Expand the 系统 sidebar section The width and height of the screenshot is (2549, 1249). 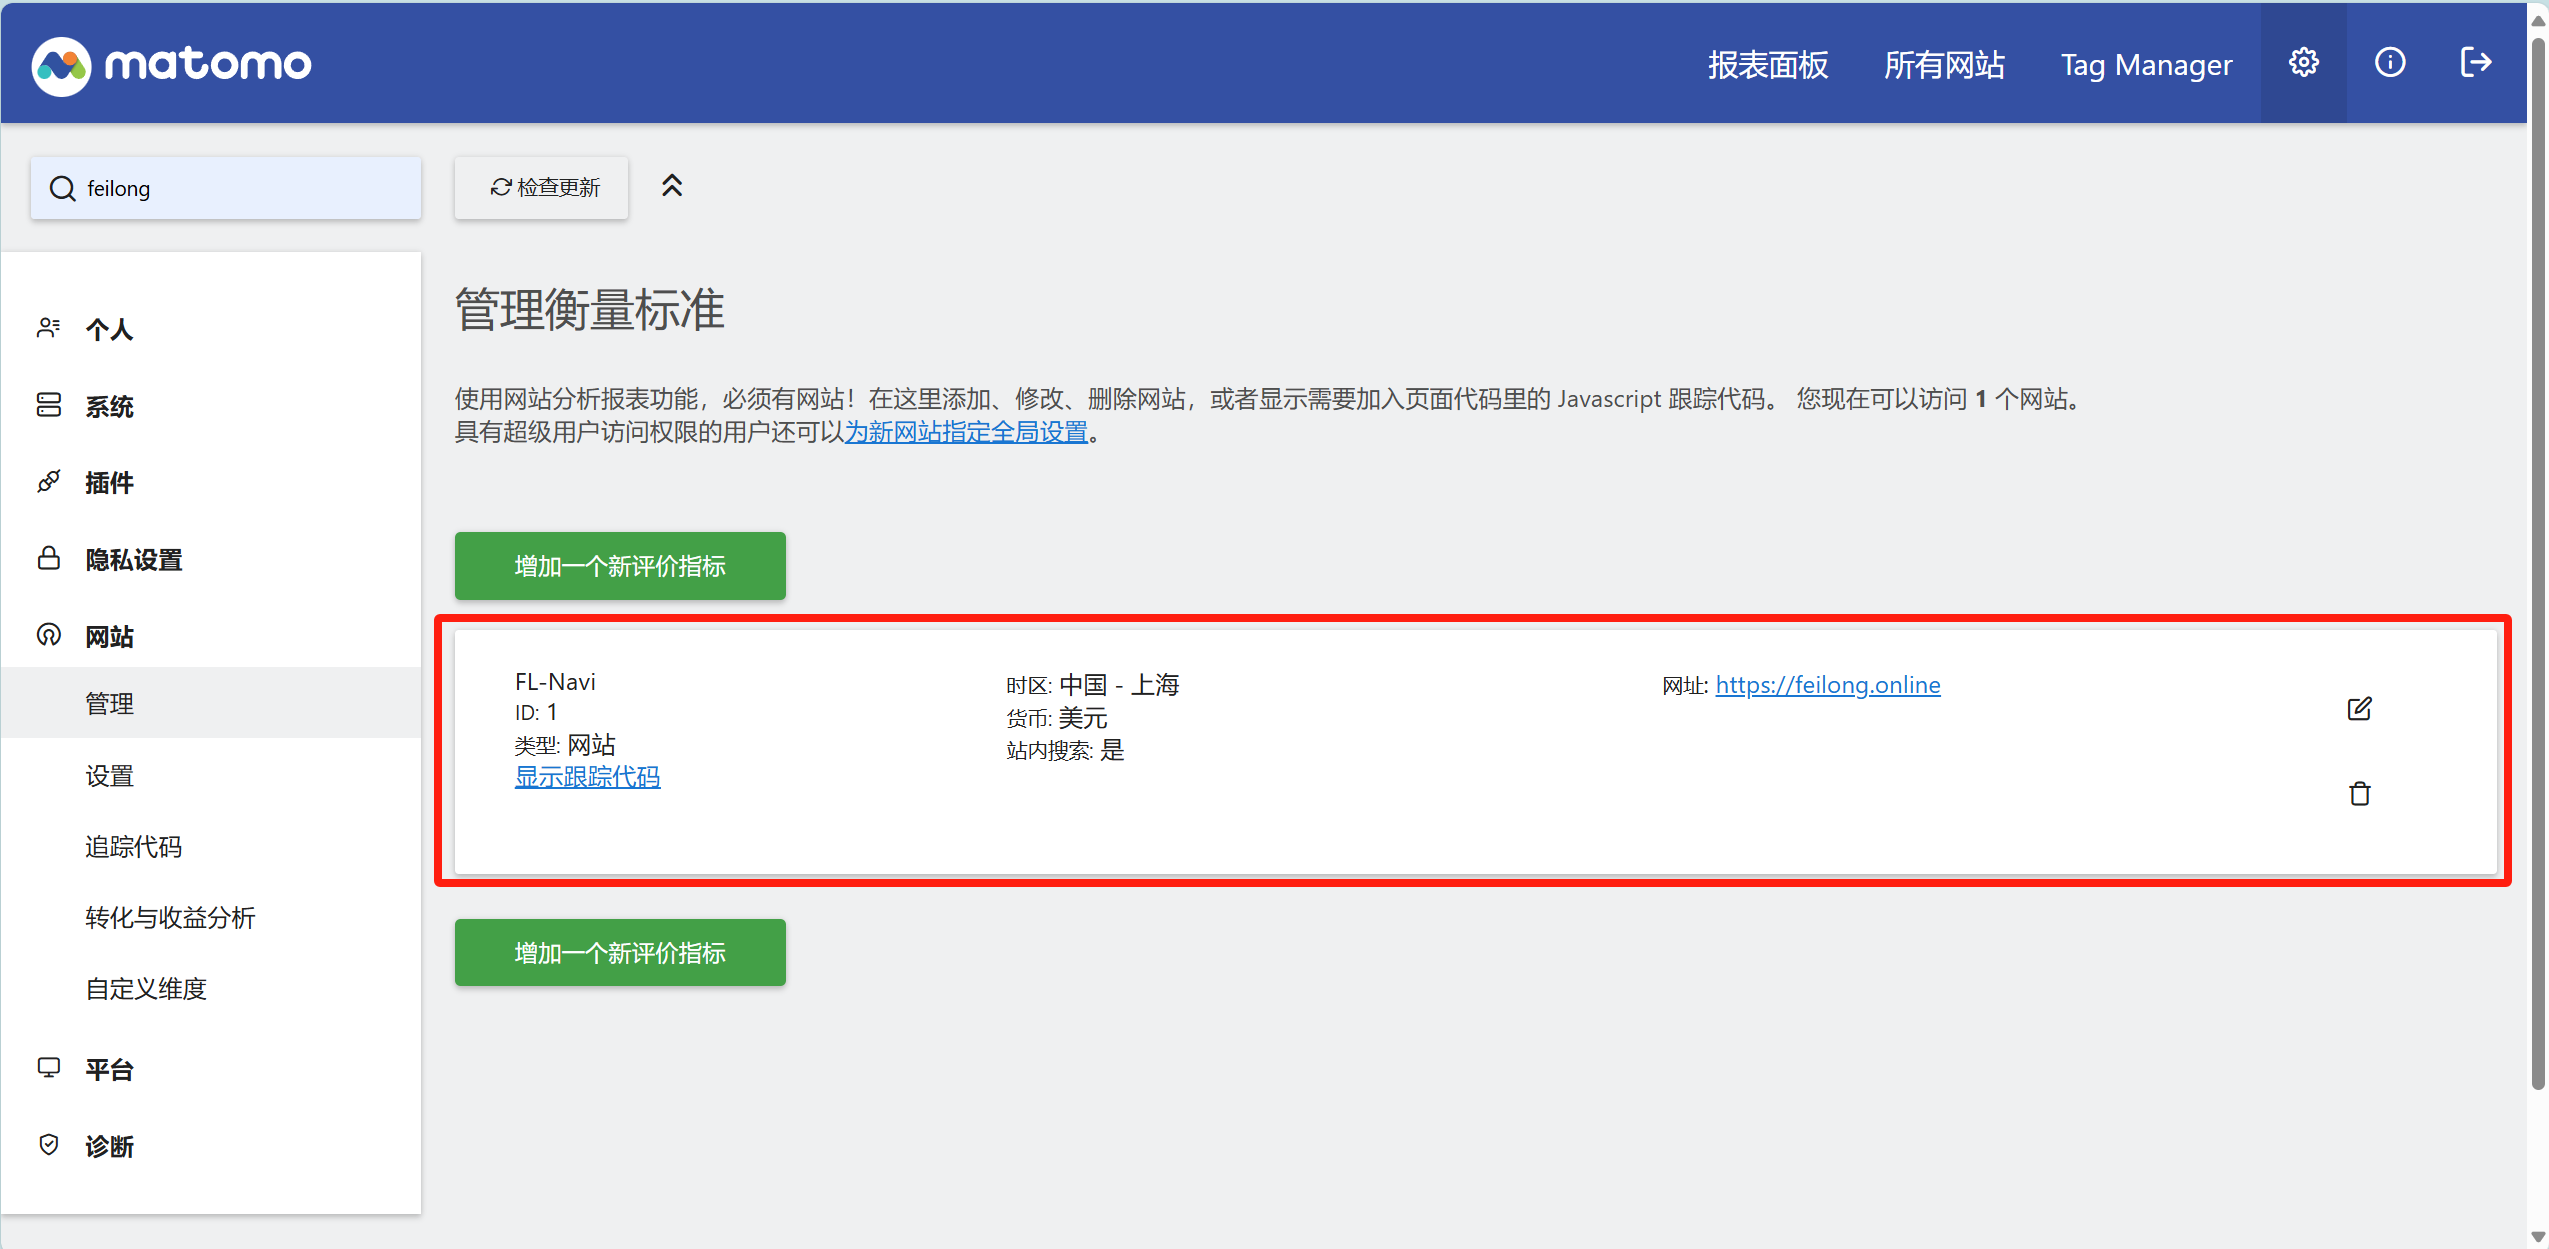pyautogui.click(x=109, y=406)
